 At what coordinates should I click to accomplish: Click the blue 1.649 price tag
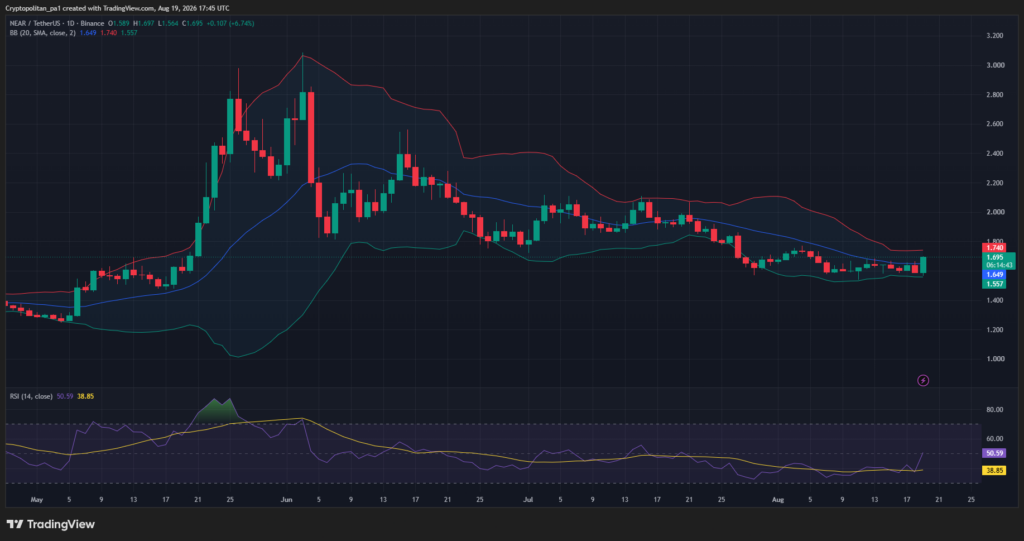tap(995, 275)
